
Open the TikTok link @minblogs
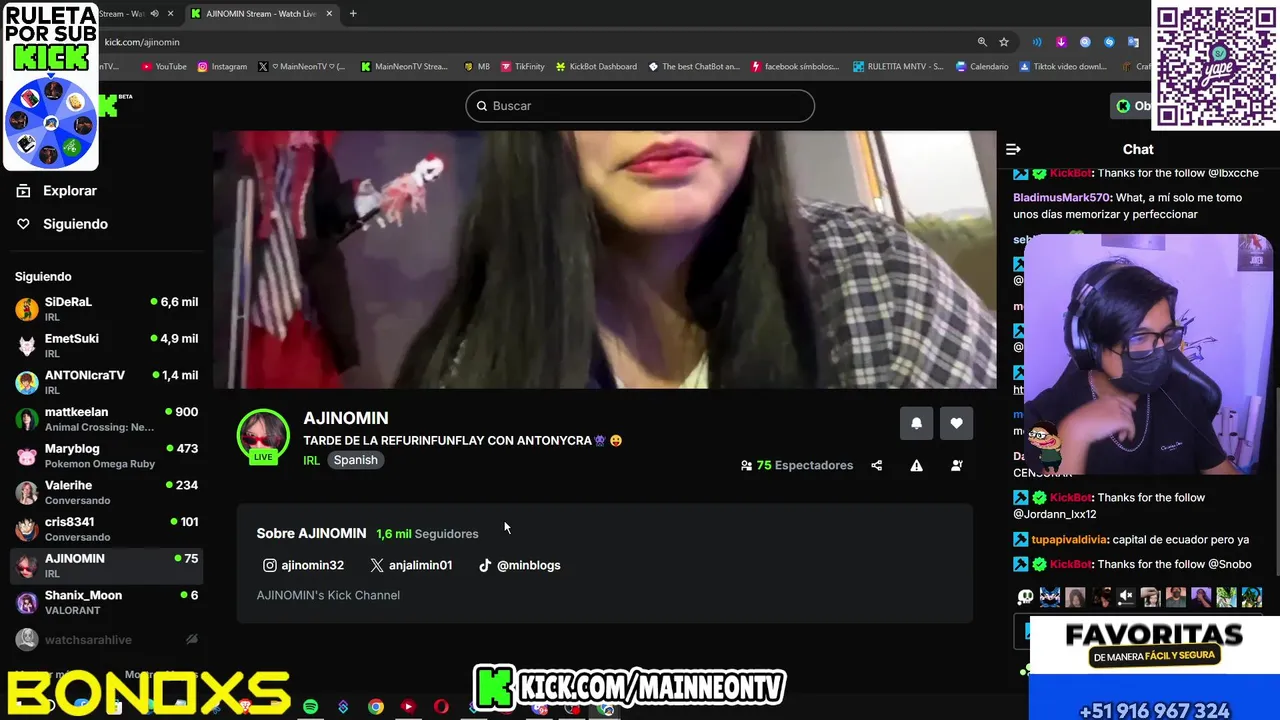[x=519, y=565]
